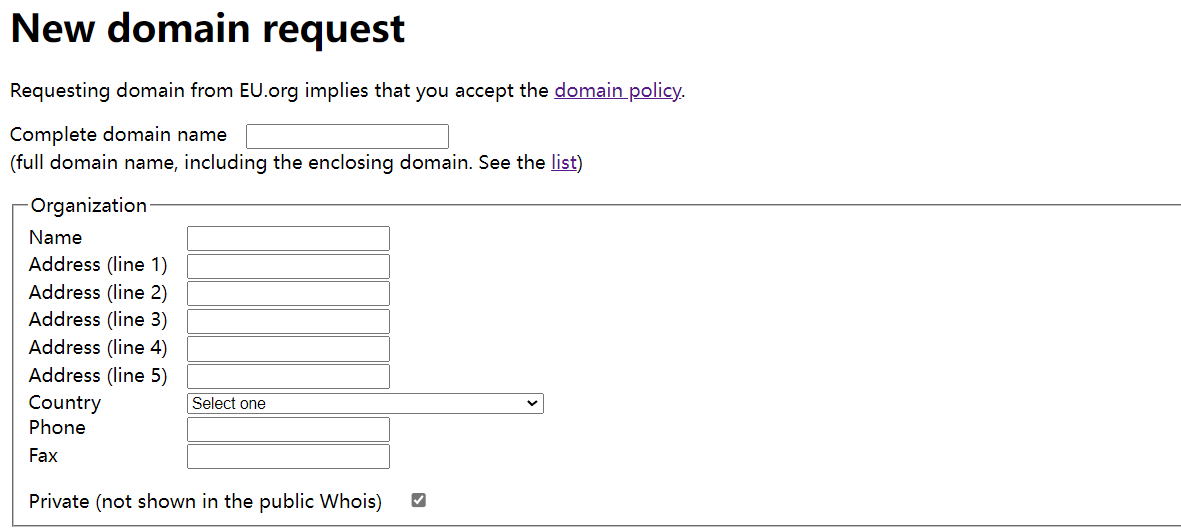
Task: Uncheck the Private Whois checkbox
Action: (419, 500)
